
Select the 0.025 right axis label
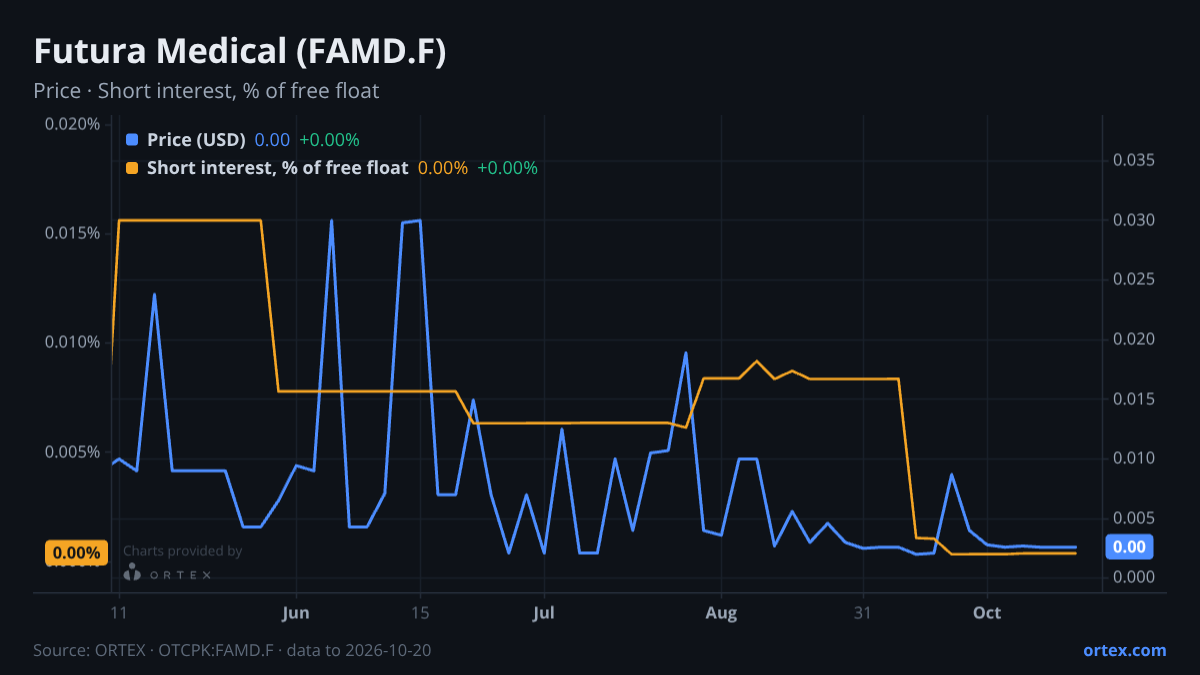coord(1134,279)
